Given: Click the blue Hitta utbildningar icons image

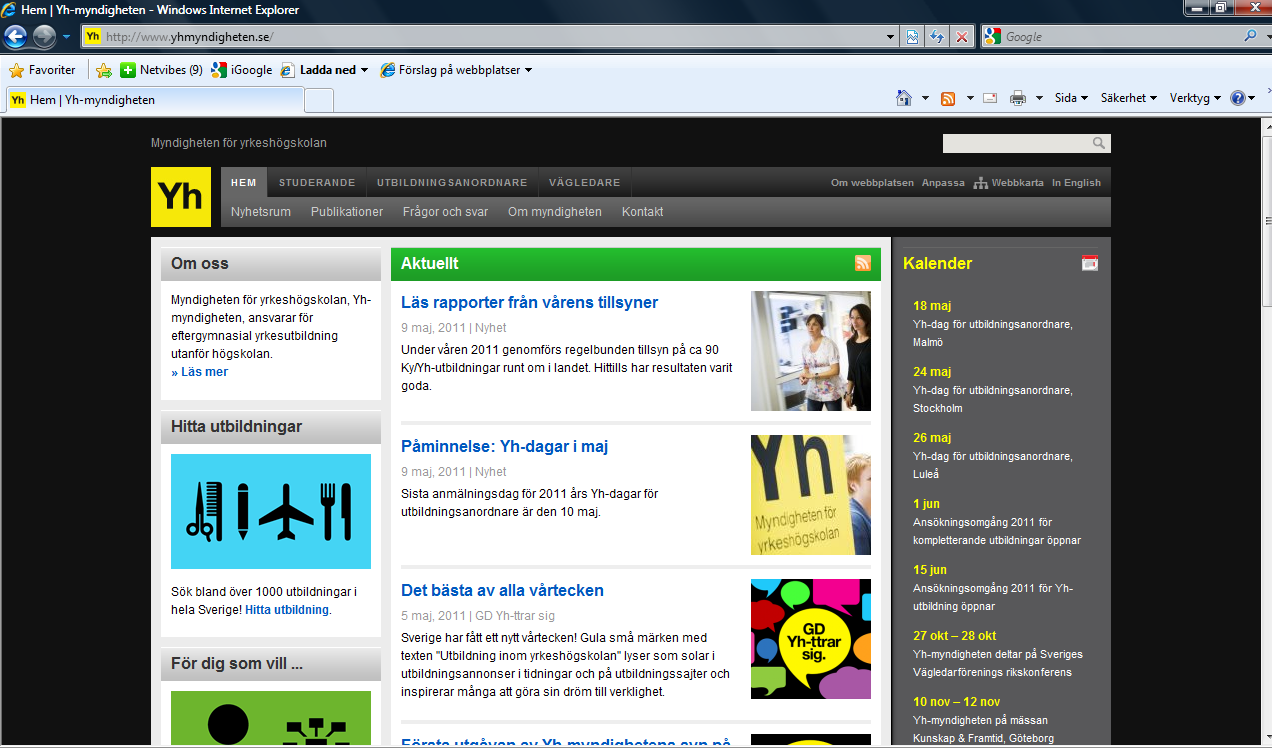Looking at the screenshot, I should pos(271,511).
